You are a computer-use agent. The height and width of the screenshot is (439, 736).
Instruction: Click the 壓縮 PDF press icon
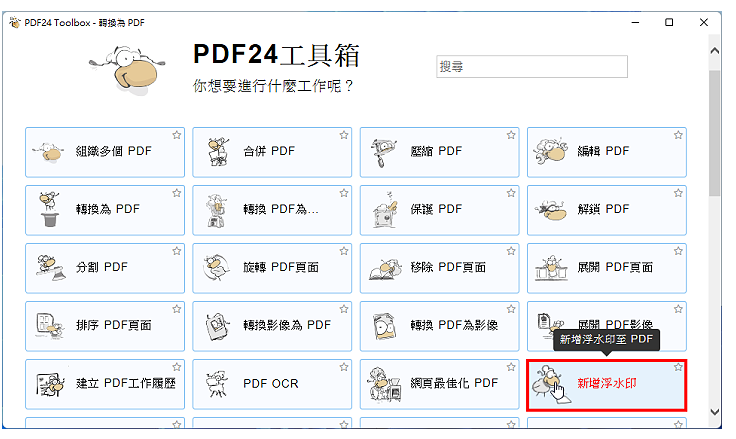point(383,153)
